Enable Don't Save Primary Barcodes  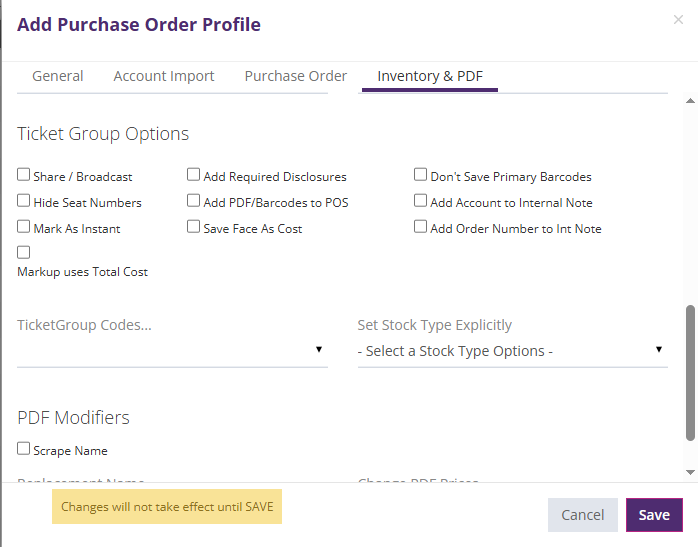[x=421, y=175]
